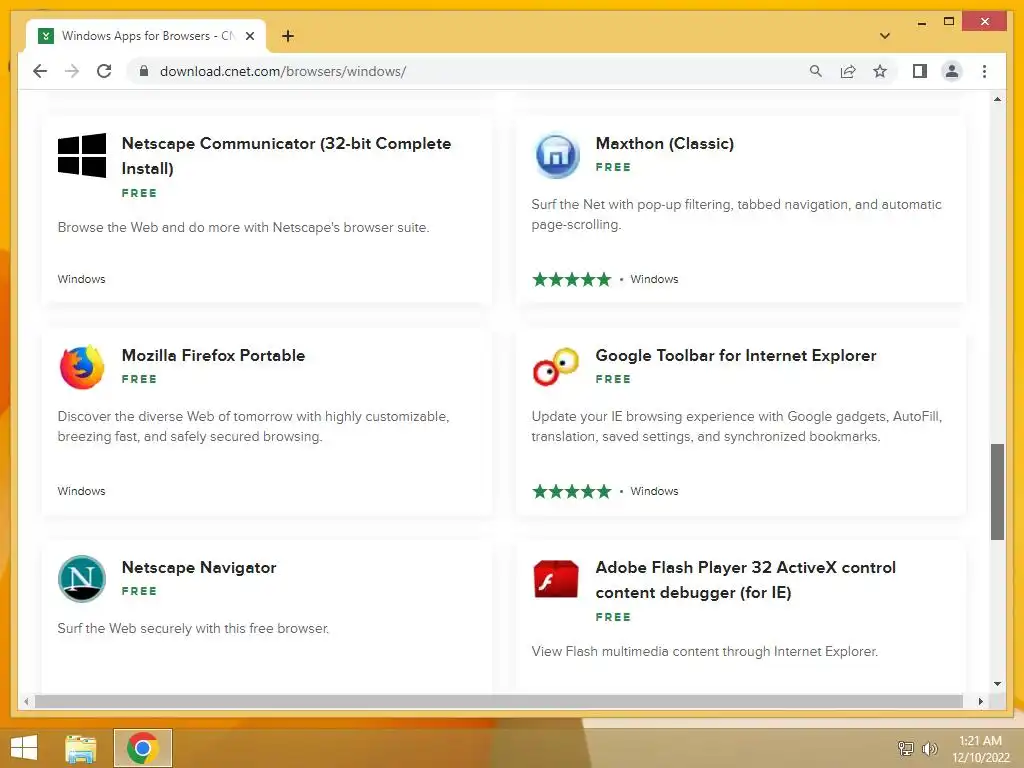Click the Maxthon (Classic) app icon
The height and width of the screenshot is (768, 1024).
pos(556,156)
